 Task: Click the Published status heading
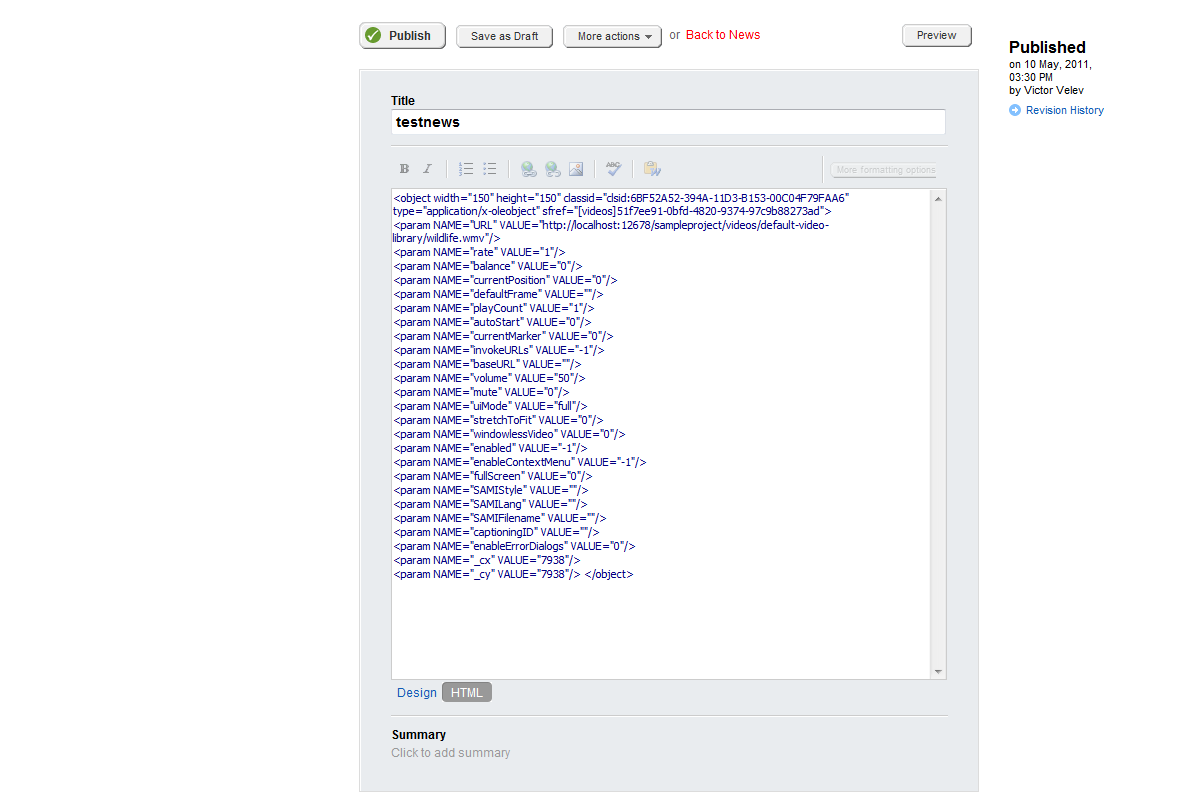tap(1047, 47)
